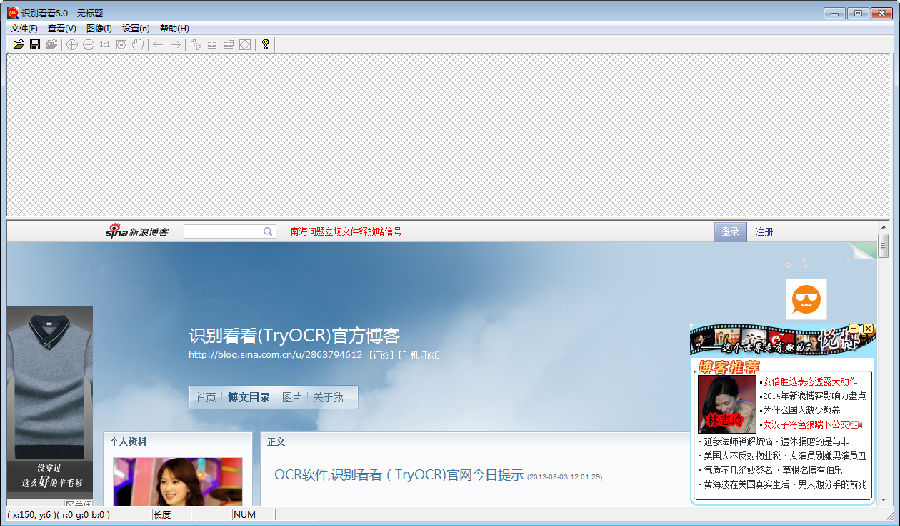
Task: Click the search magnifier in Sina box
Action: coord(268,232)
